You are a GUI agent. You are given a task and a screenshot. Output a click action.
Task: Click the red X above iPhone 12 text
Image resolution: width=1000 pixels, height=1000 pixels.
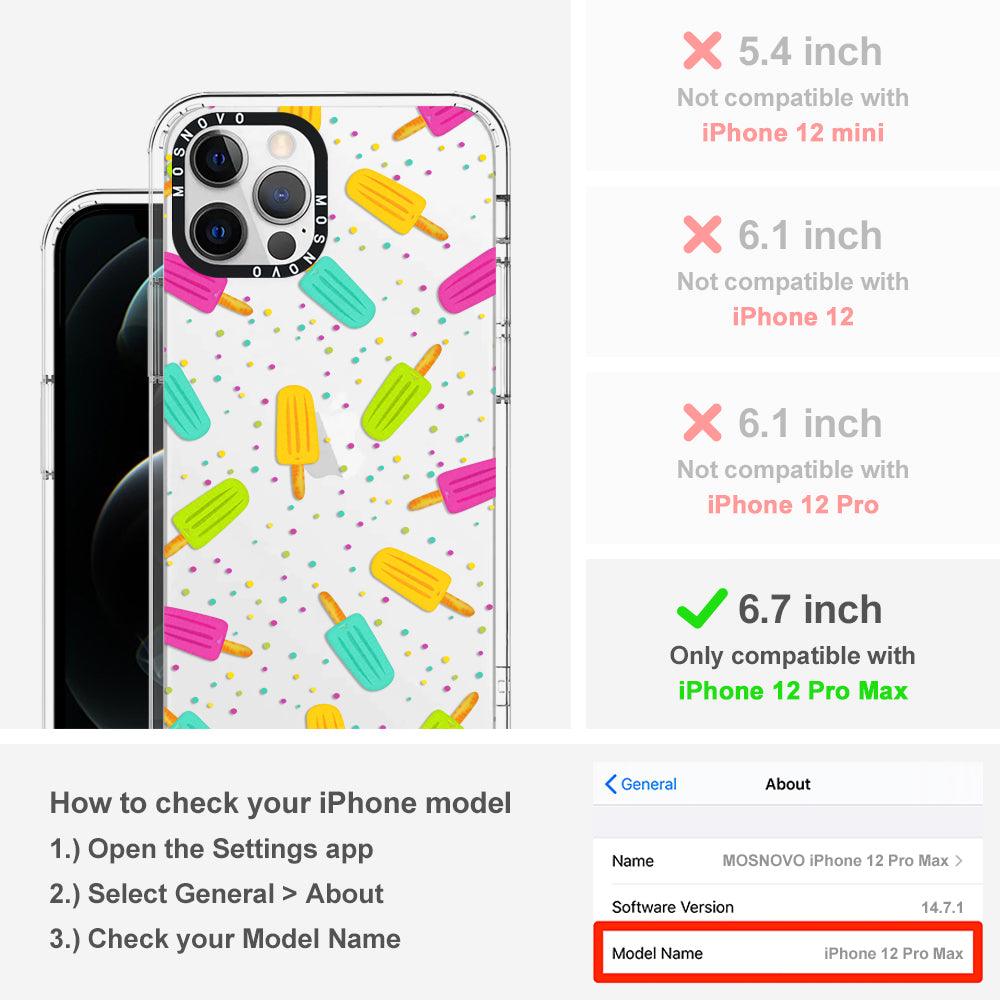coord(702,234)
